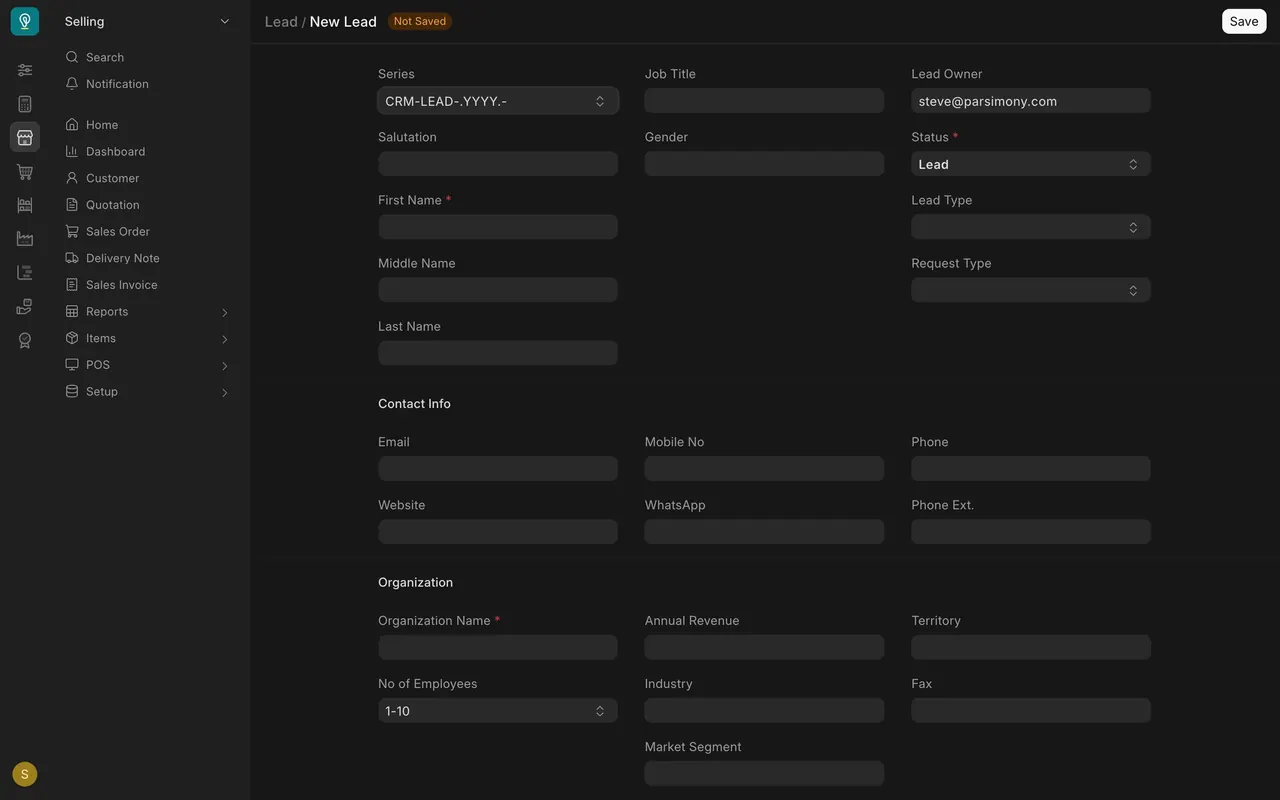1280x800 pixels.
Task: Open the user avatar labeled S
Action: tap(25, 774)
